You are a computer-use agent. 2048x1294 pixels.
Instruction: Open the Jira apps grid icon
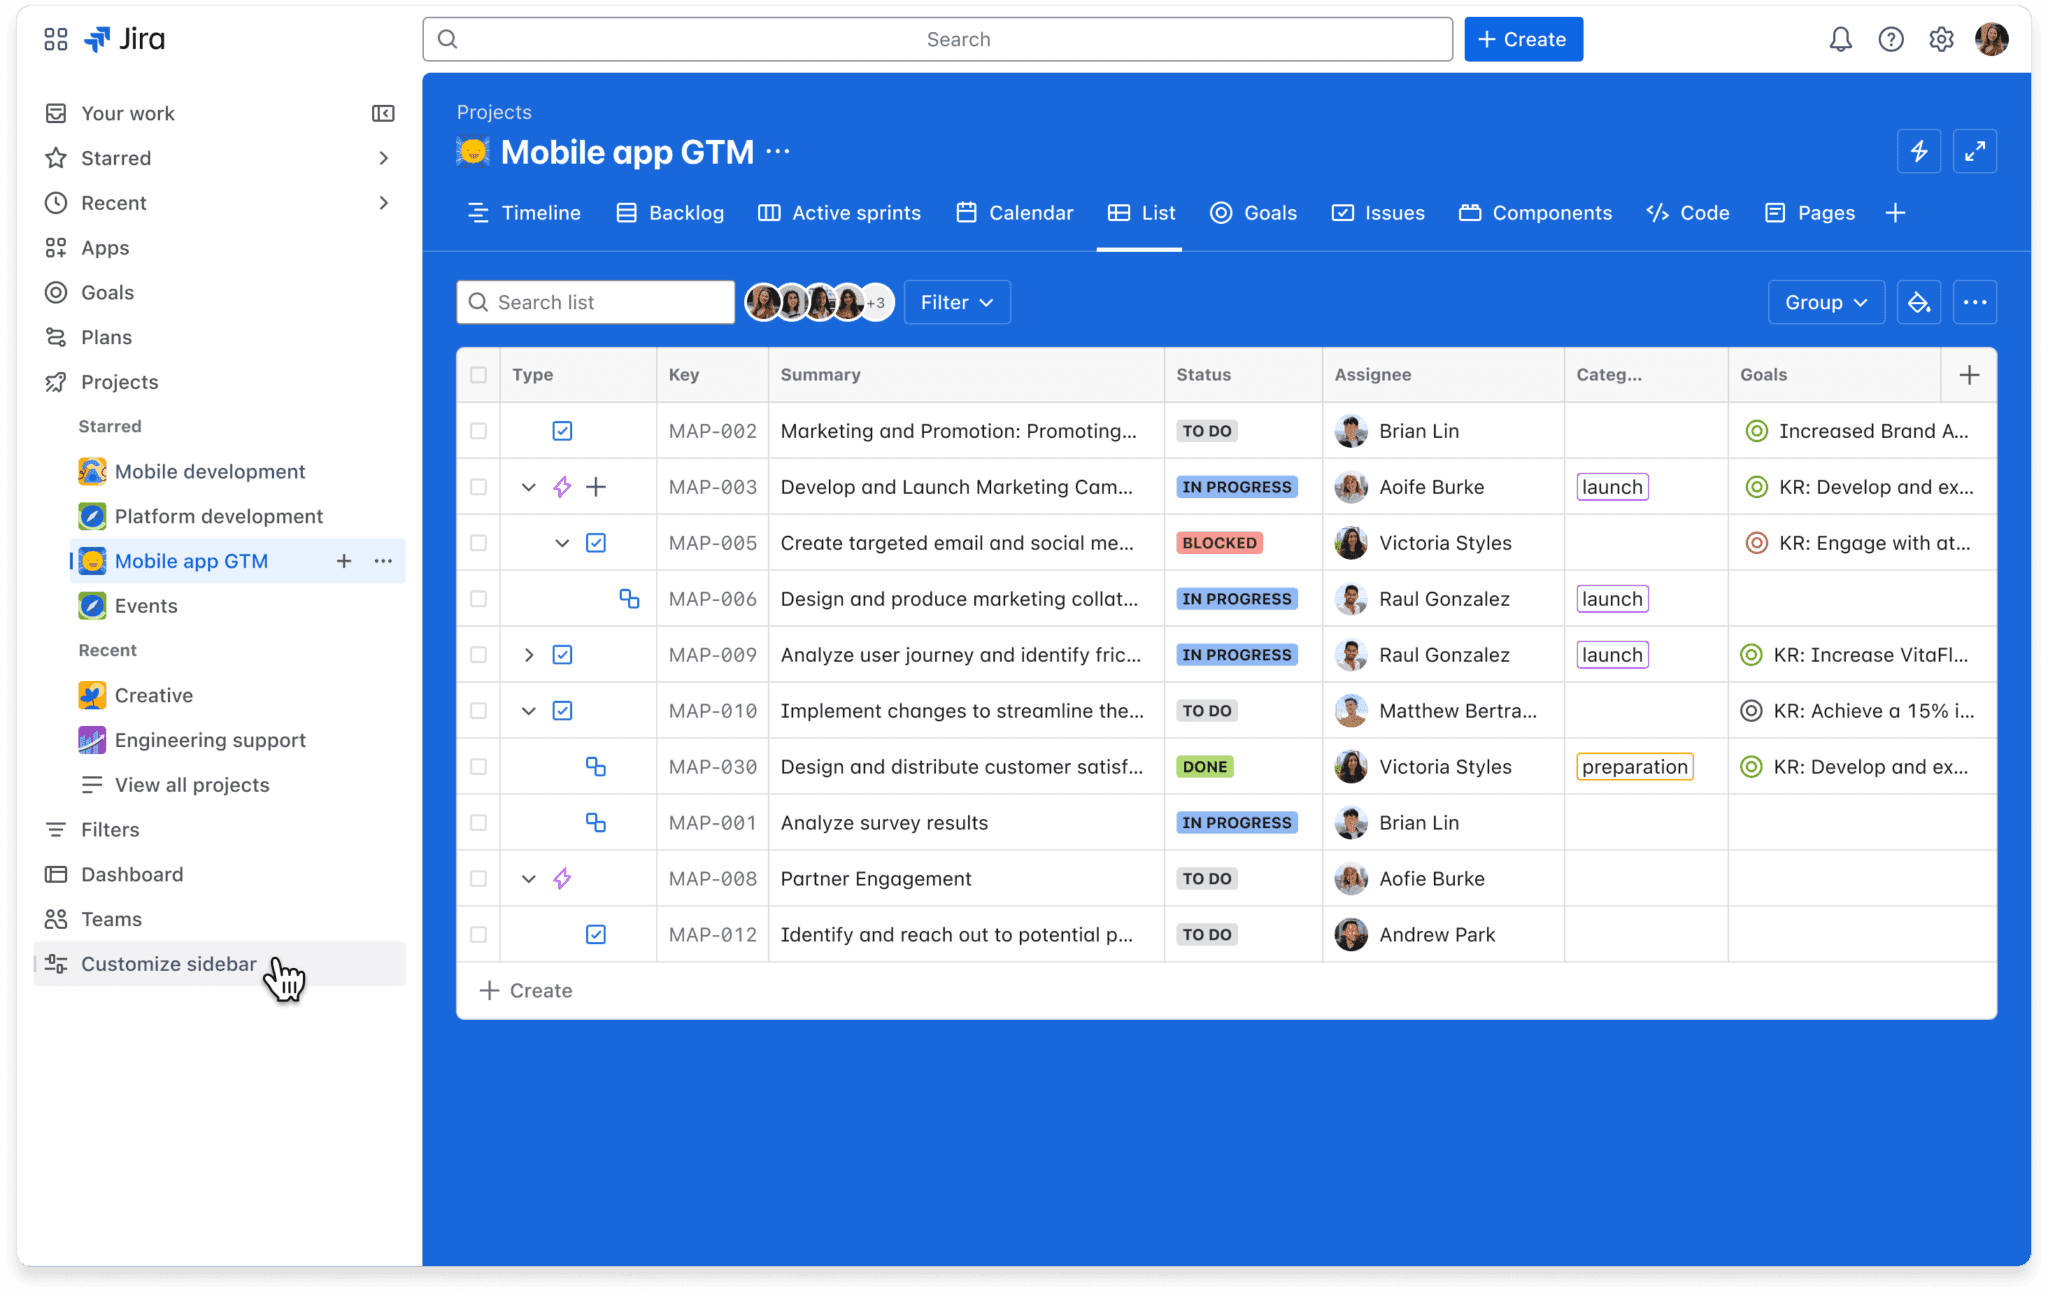[x=55, y=38]
